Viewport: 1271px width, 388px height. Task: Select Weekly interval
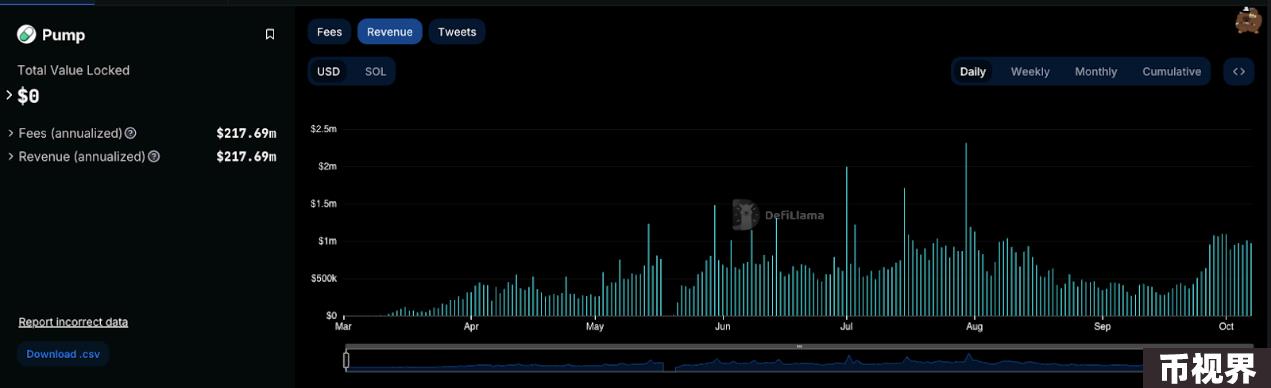[1030, 71]
